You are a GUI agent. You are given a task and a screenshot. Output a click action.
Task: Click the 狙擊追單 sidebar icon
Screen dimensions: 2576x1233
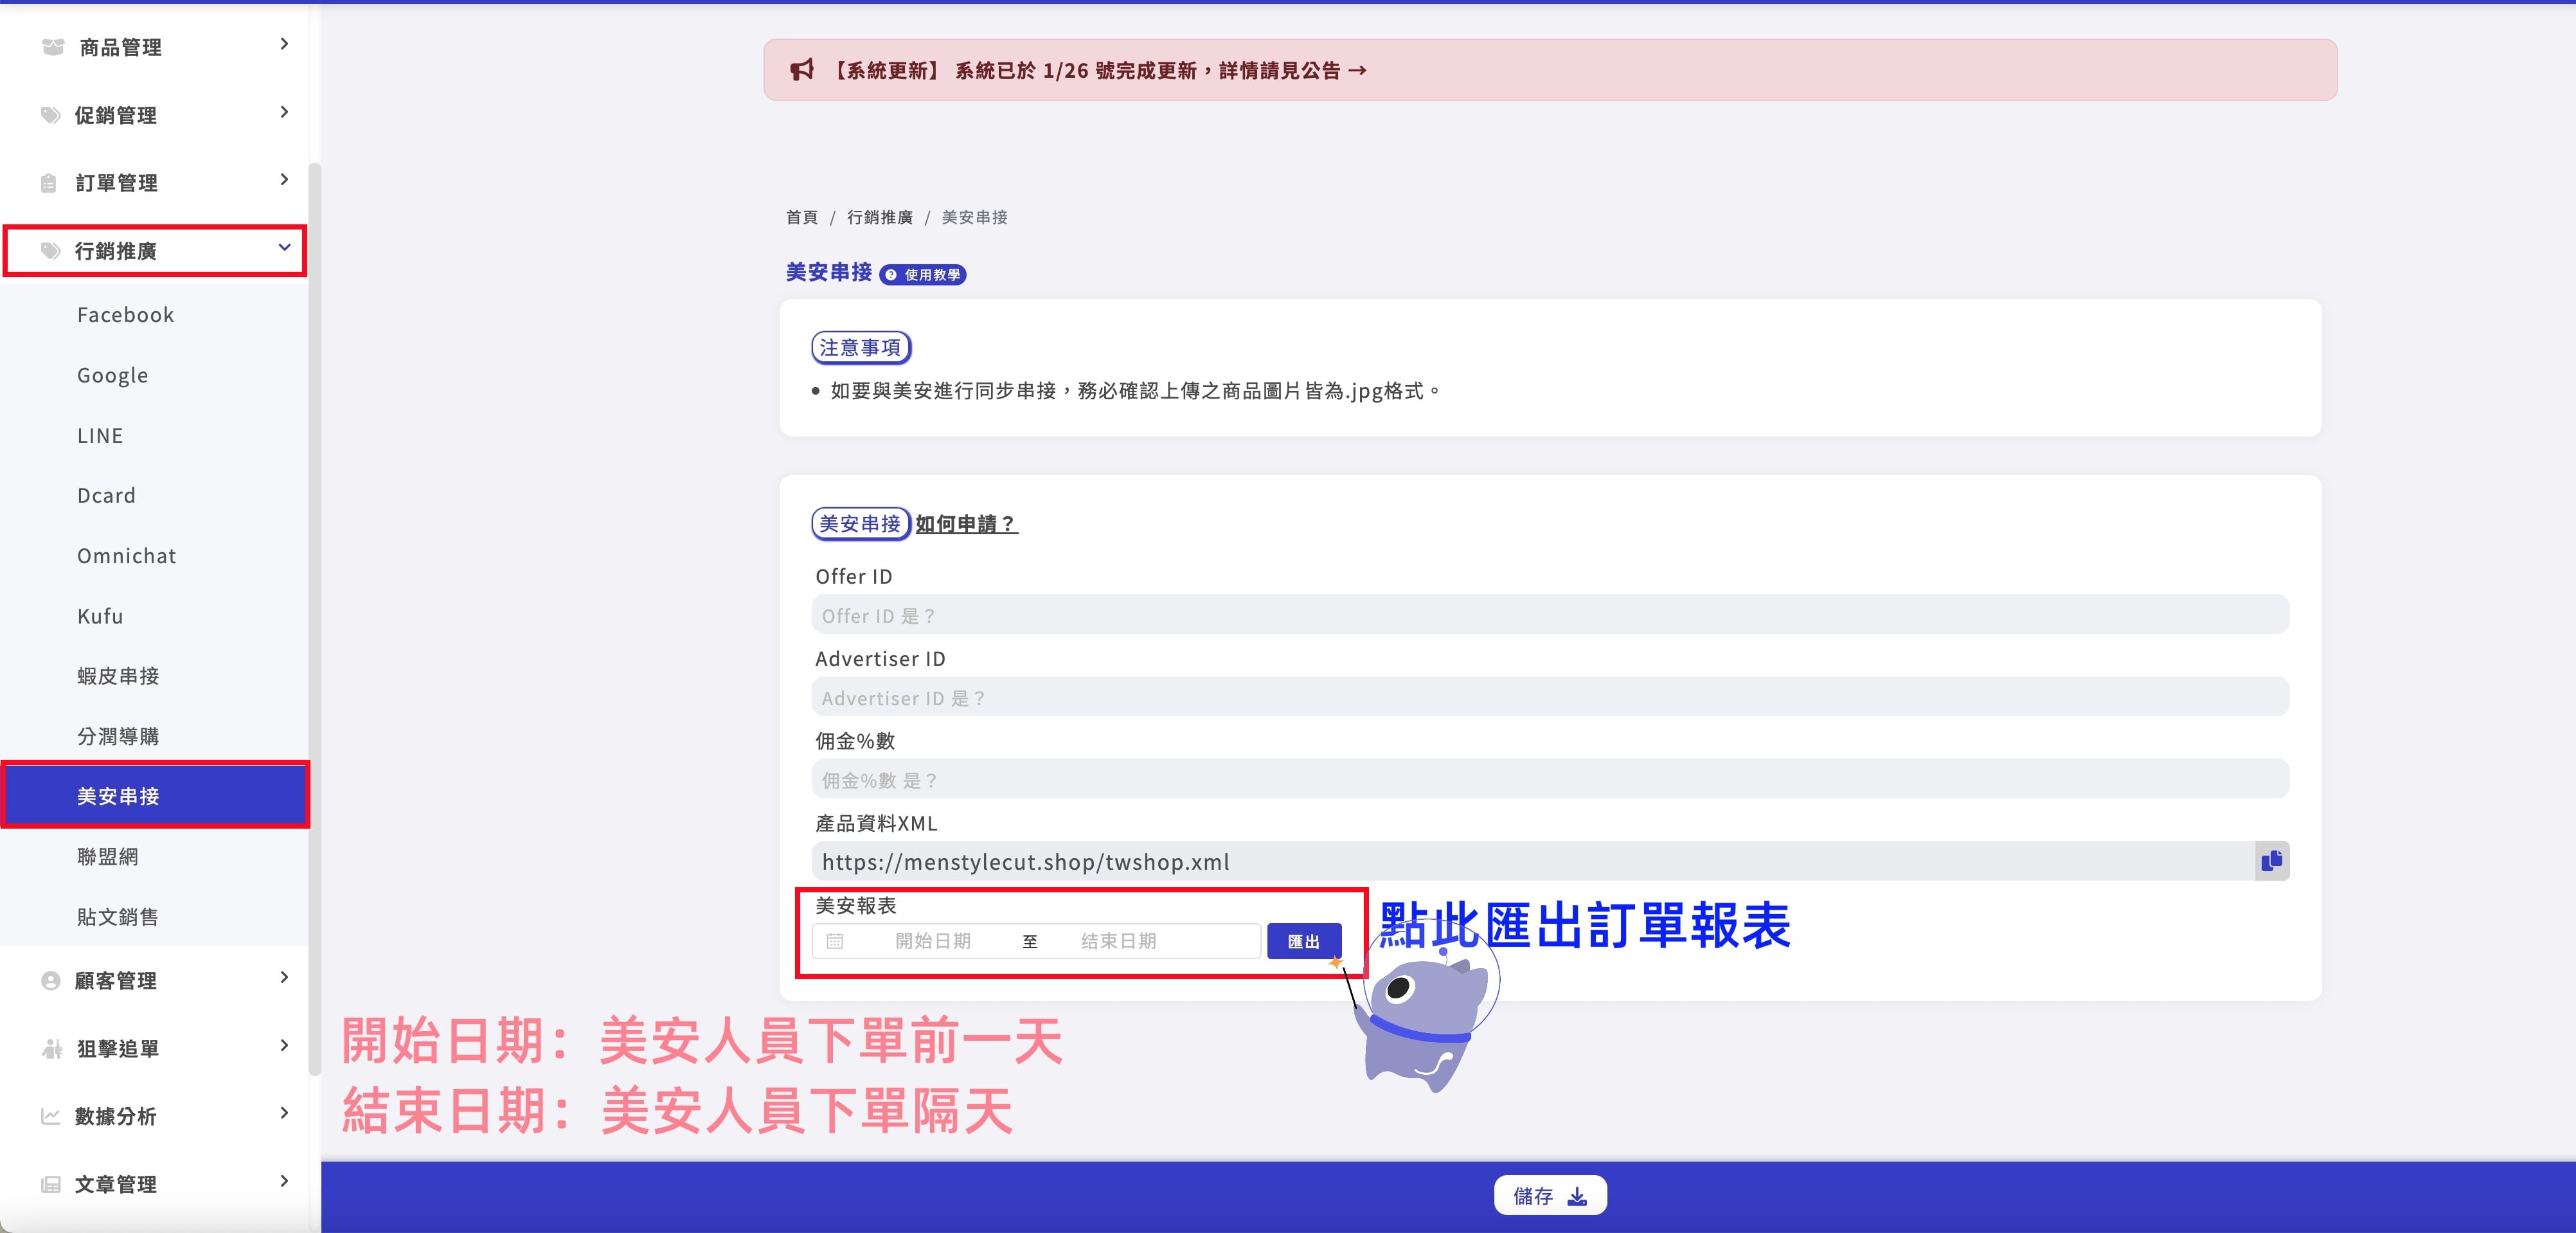[x=52, y=1048]
